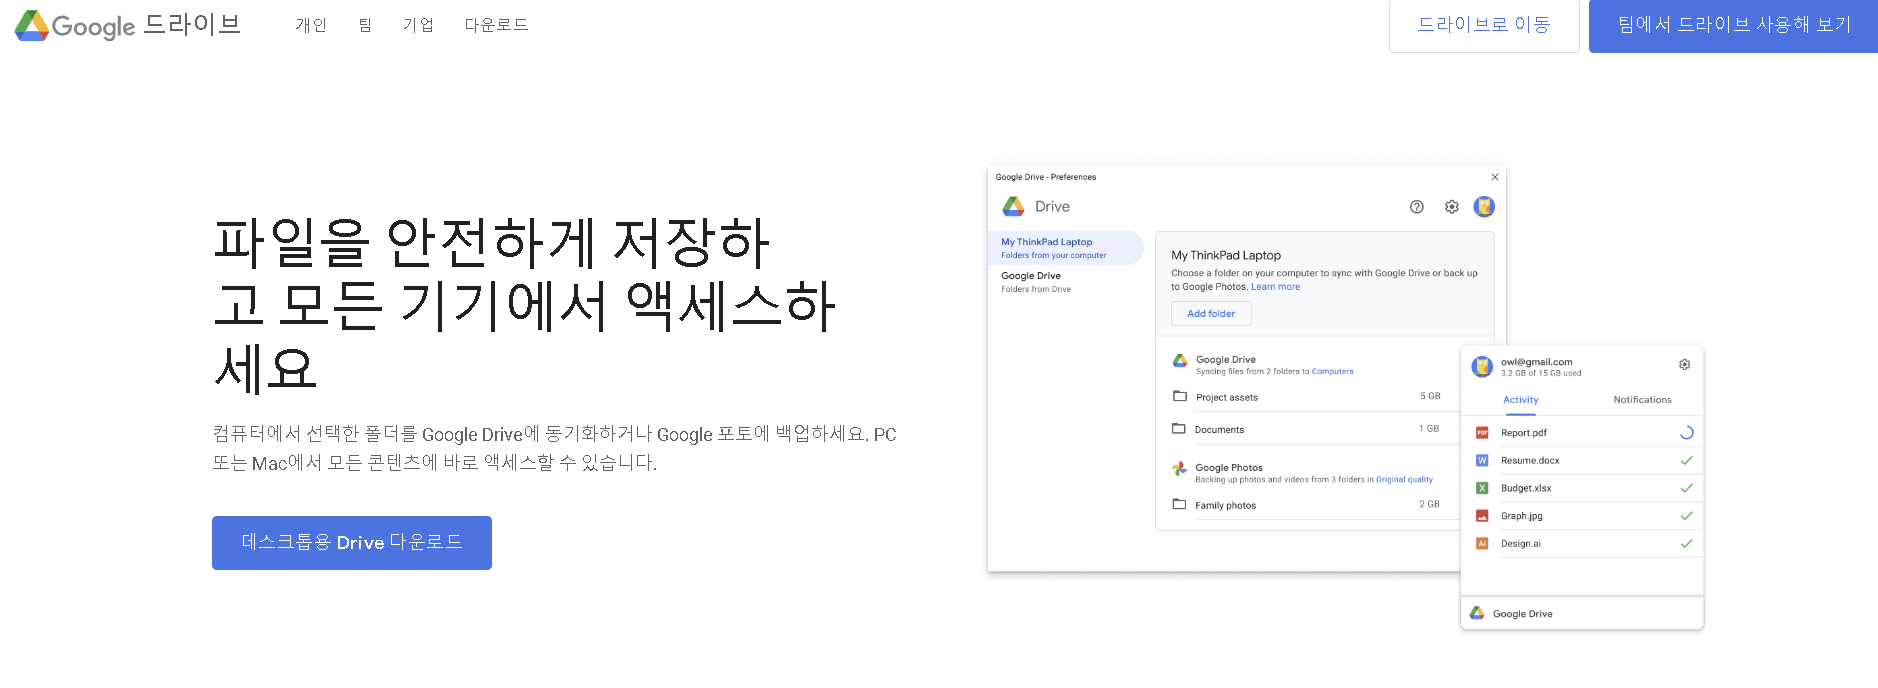Image resolution: width=1878 pixels, height=688 pixels.
Task: Click the Learn more link
Action: click(x=1275, y=287)
